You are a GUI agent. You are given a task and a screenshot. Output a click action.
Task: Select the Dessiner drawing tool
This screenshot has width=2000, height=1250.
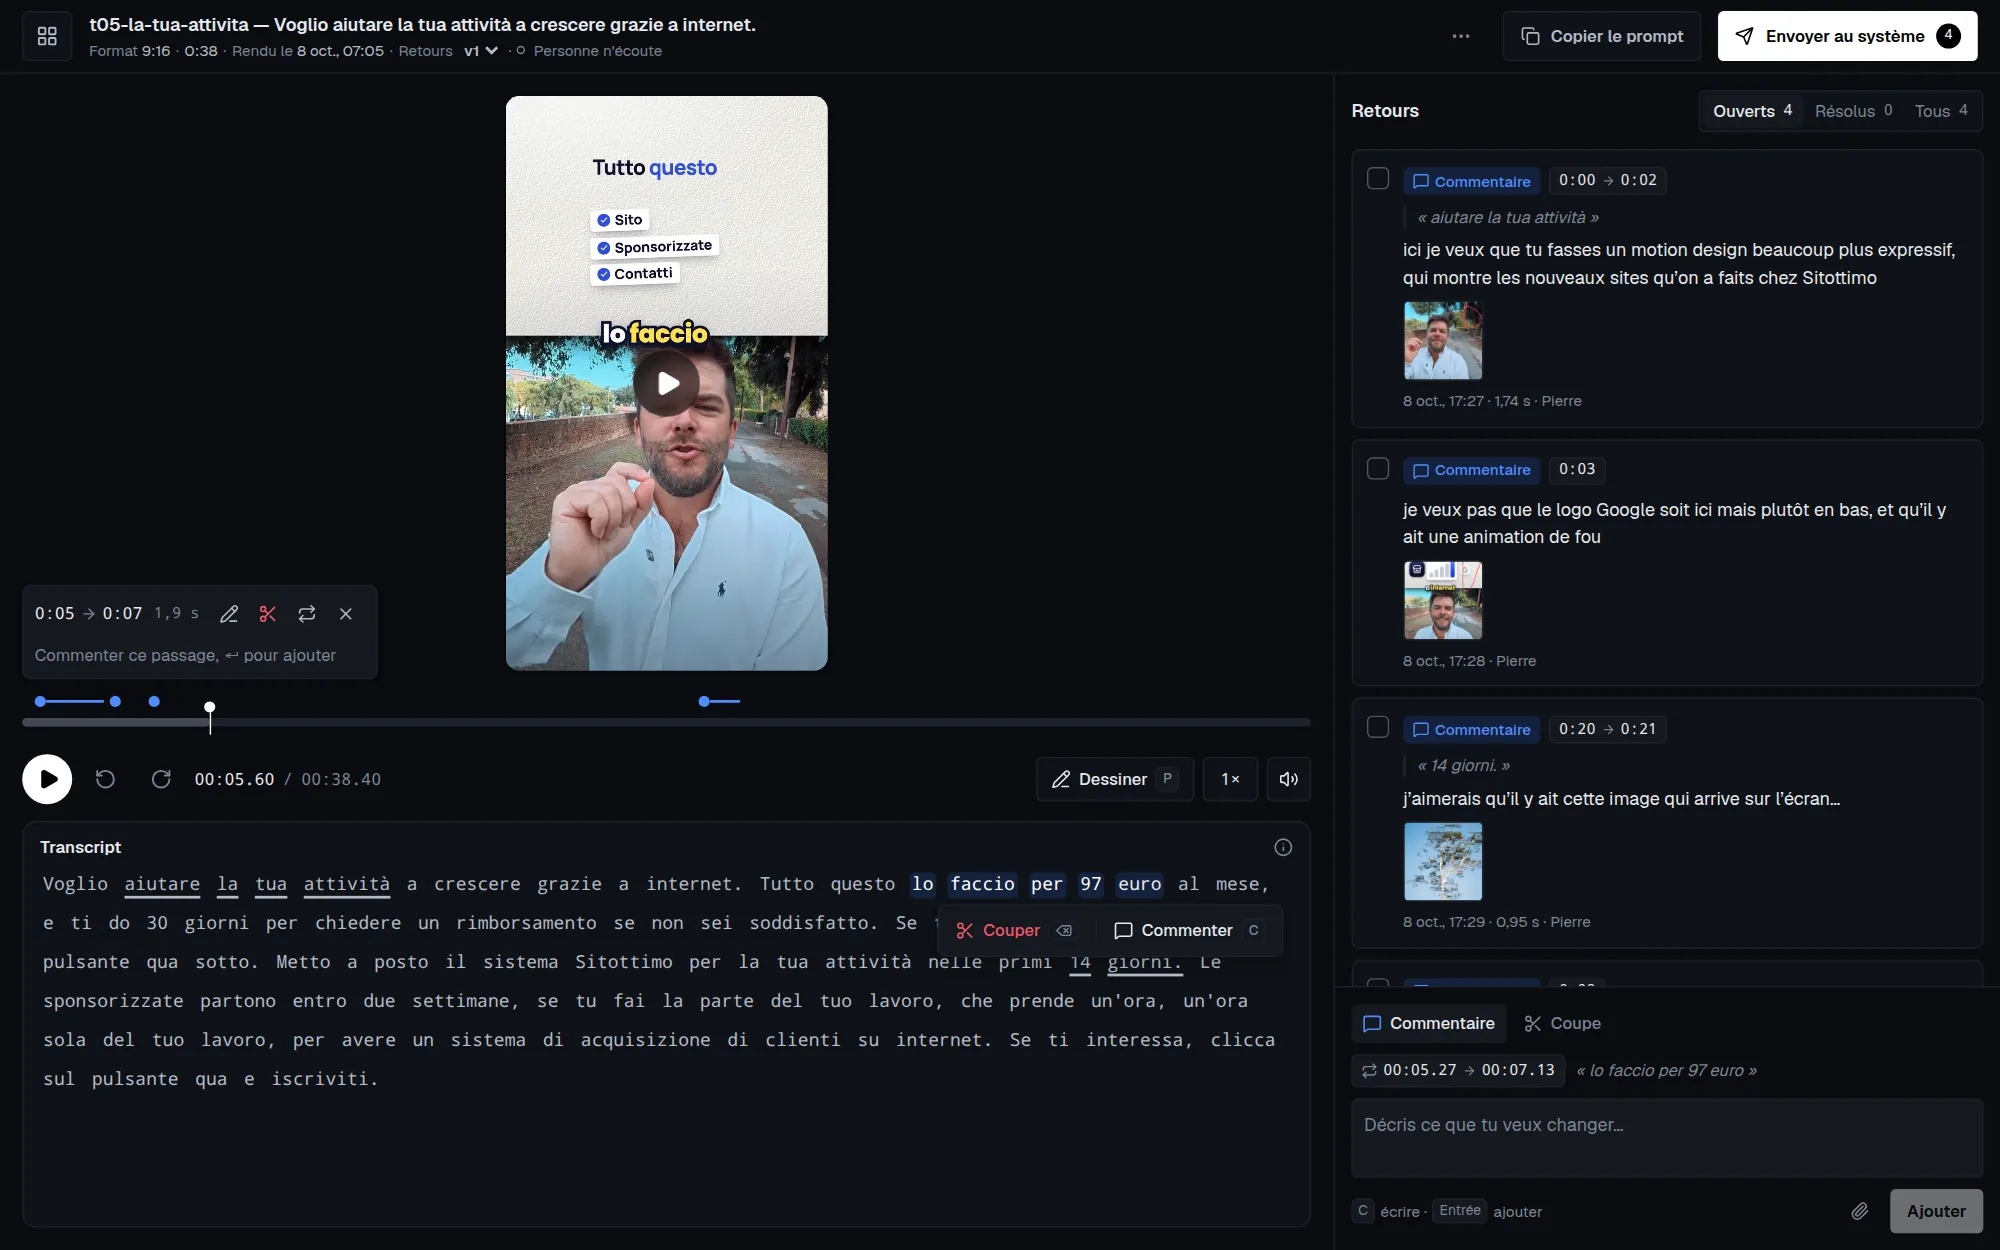[1115, 779]
